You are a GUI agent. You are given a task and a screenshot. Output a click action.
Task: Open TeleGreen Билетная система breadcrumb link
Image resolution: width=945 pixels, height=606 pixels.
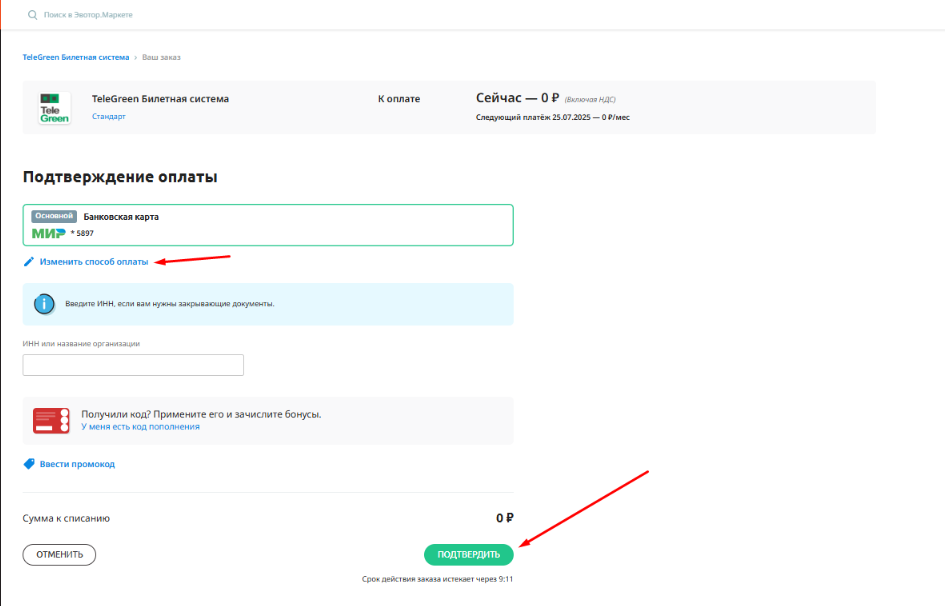coord(76,57)
